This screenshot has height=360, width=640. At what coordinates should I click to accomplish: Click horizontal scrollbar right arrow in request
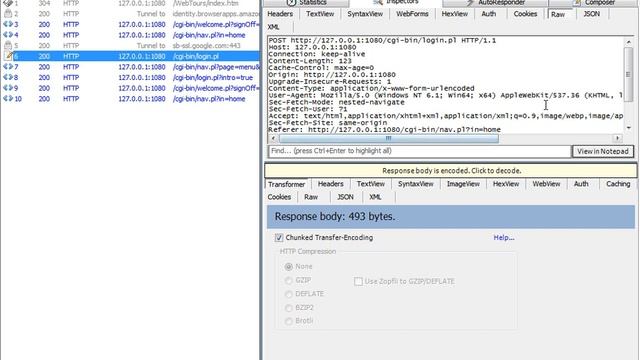click(618, 138)
